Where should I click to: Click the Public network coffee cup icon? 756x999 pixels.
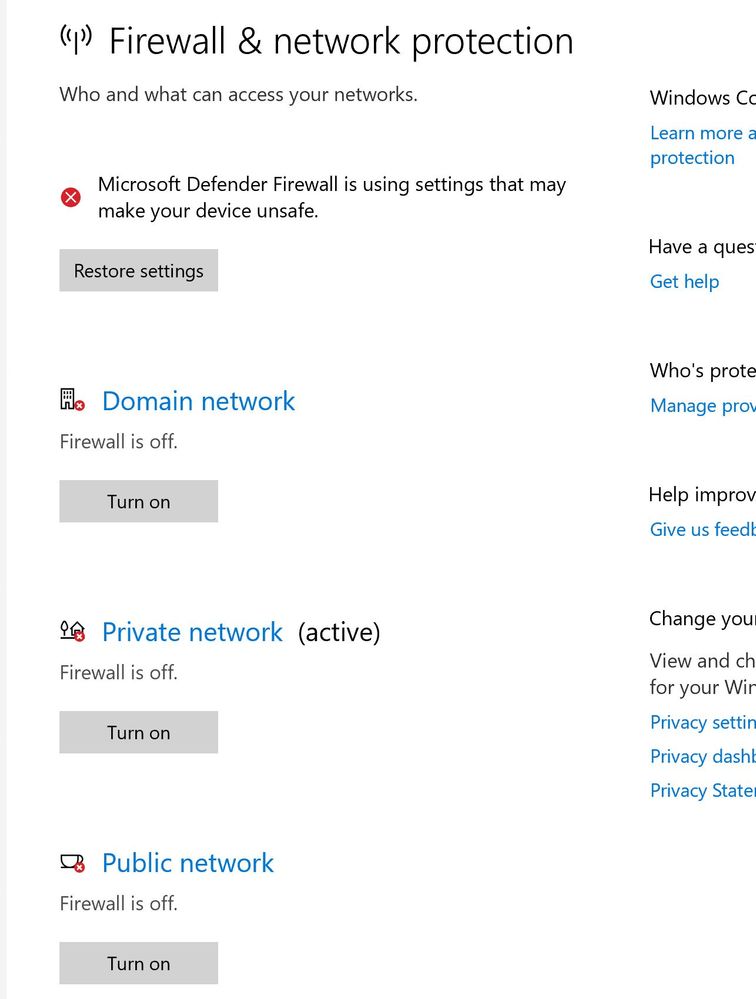(73, 863)
